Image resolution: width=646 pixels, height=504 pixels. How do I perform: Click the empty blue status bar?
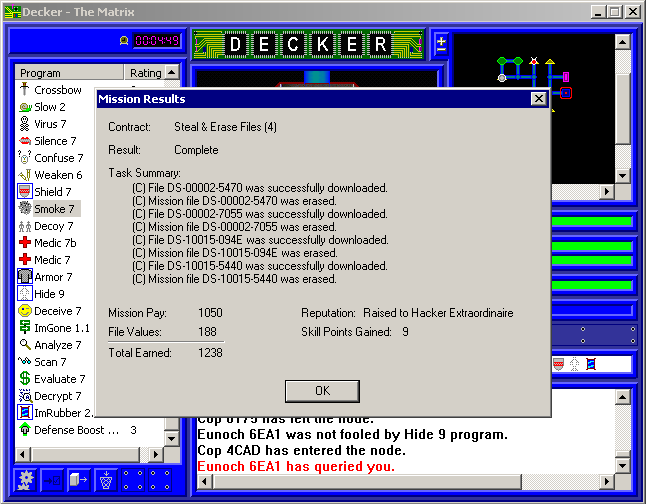[x=592, y=310]
